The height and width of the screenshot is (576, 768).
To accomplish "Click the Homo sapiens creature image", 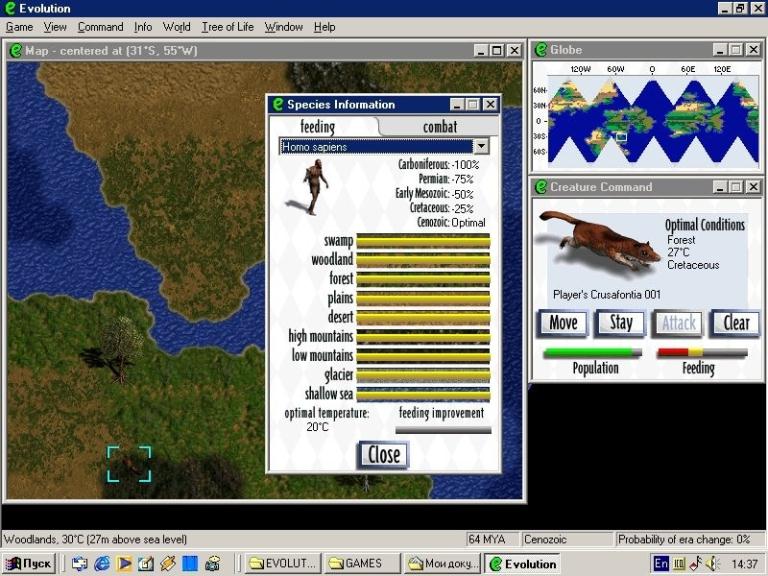I will click(316, 186).
